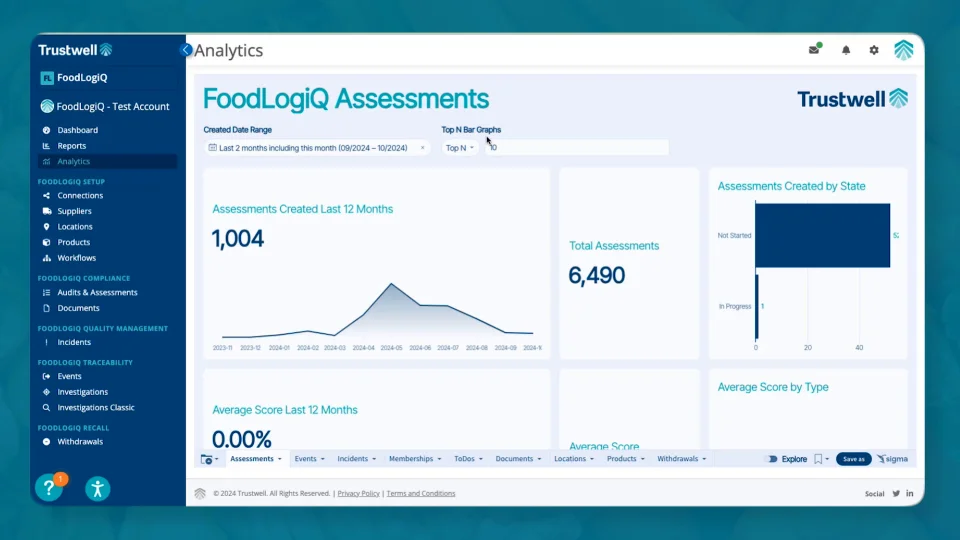Click the Top N value input field
This screenshot has width=960, height=540.
[577, 148]
